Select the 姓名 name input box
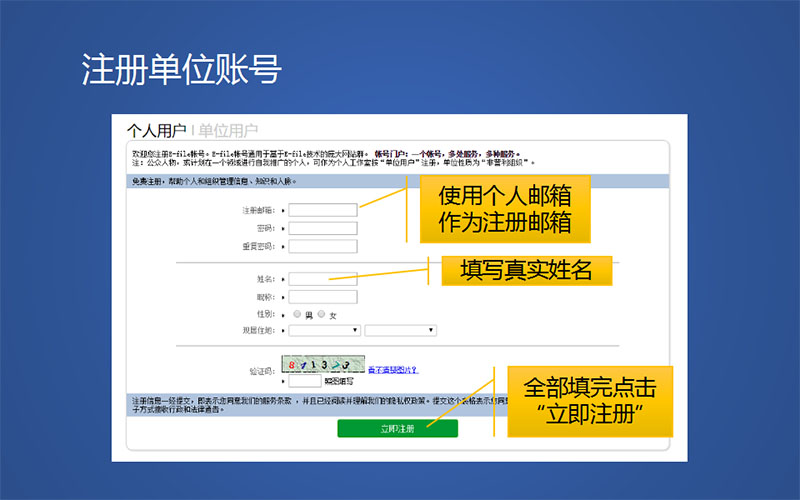This screenshot has width=800, height=500. click(x=322, y=279)
